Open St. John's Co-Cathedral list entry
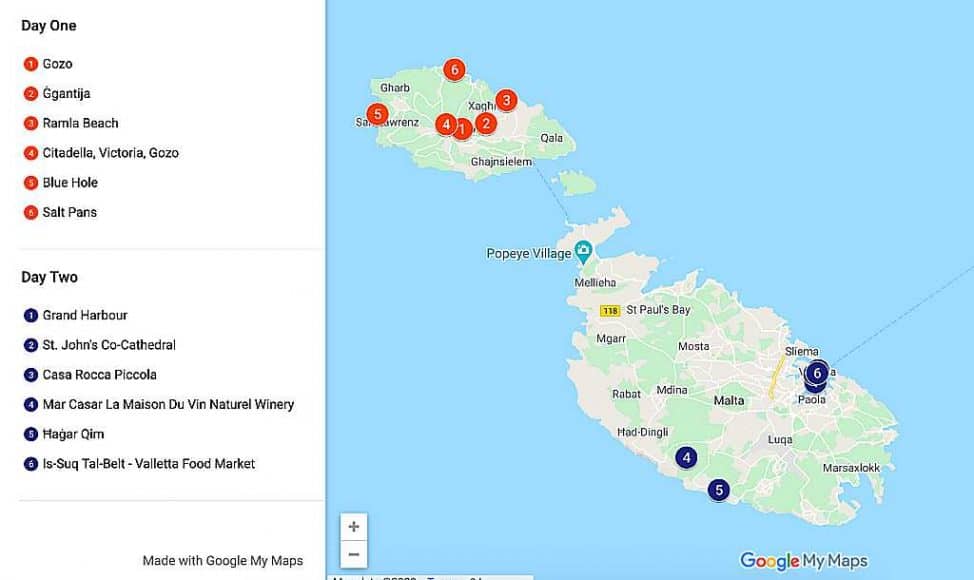 point(109,345)
